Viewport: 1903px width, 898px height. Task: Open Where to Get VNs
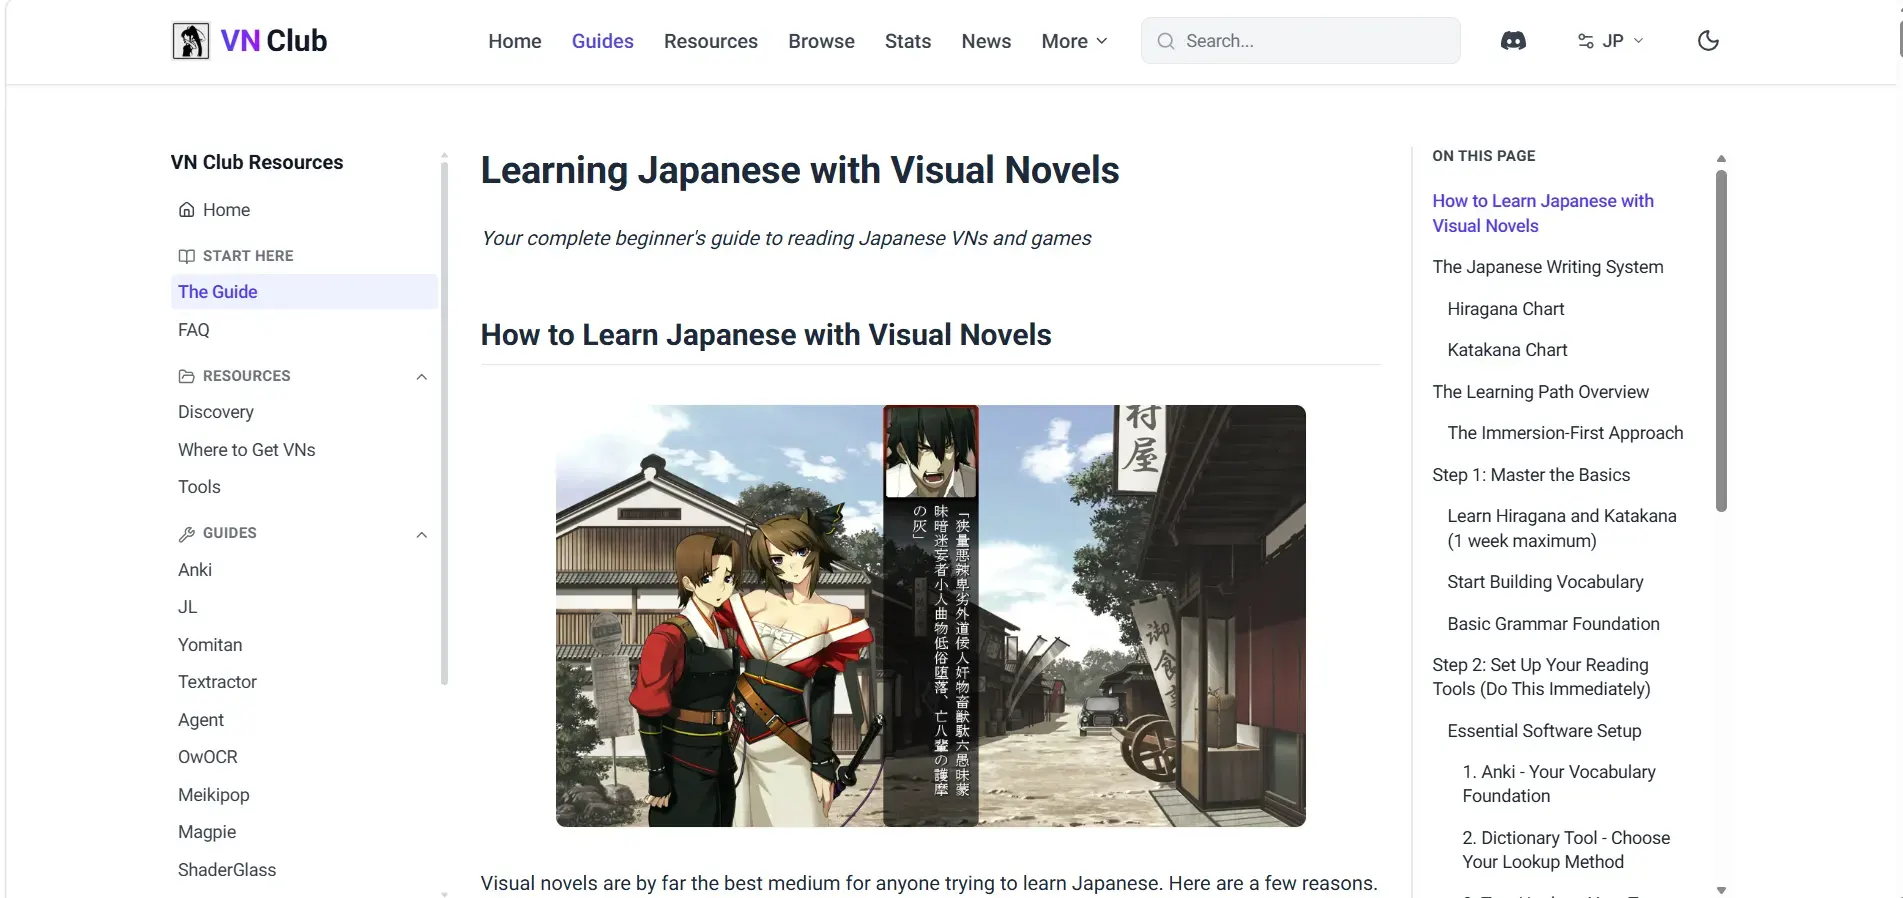click(x=247, y=450)
